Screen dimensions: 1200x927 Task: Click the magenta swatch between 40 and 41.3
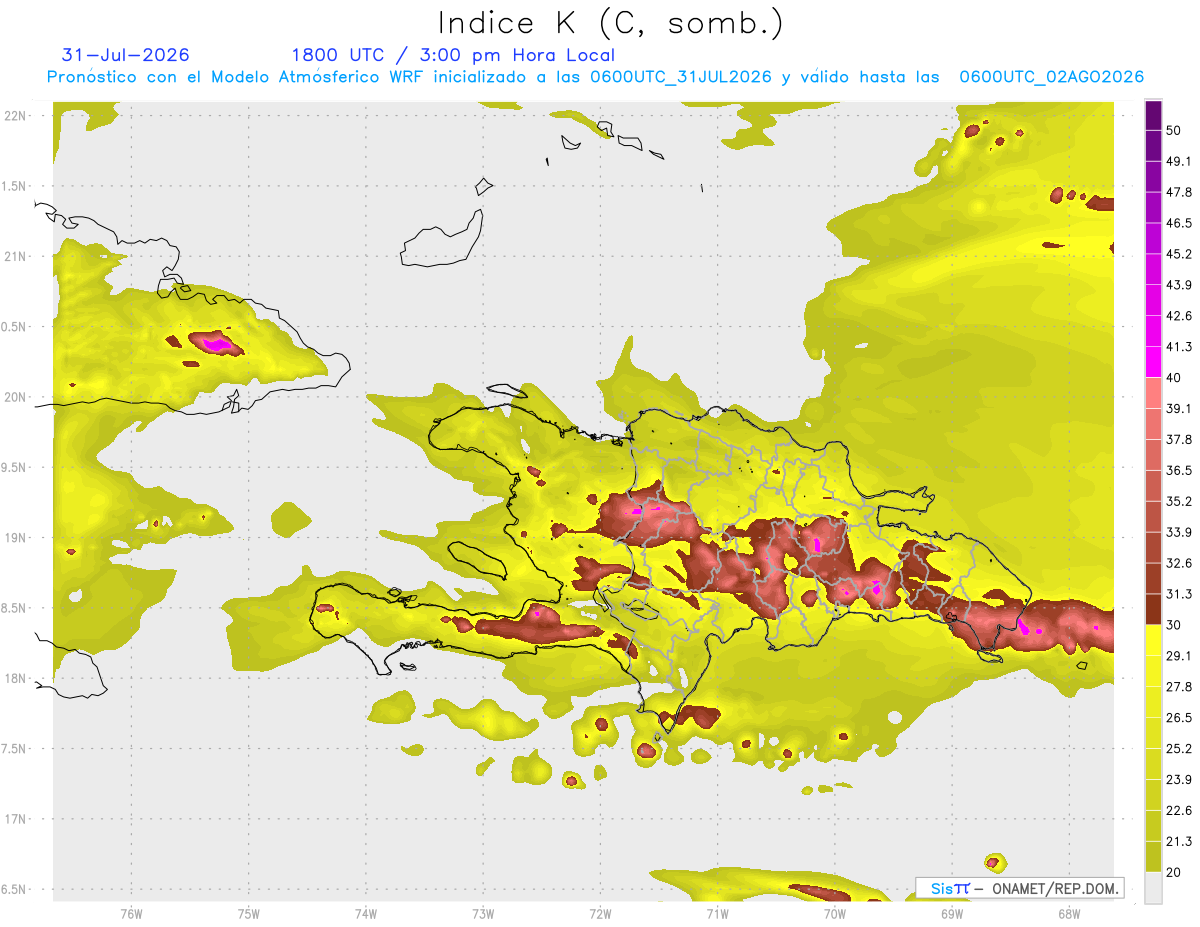[x=1153, y=362]
